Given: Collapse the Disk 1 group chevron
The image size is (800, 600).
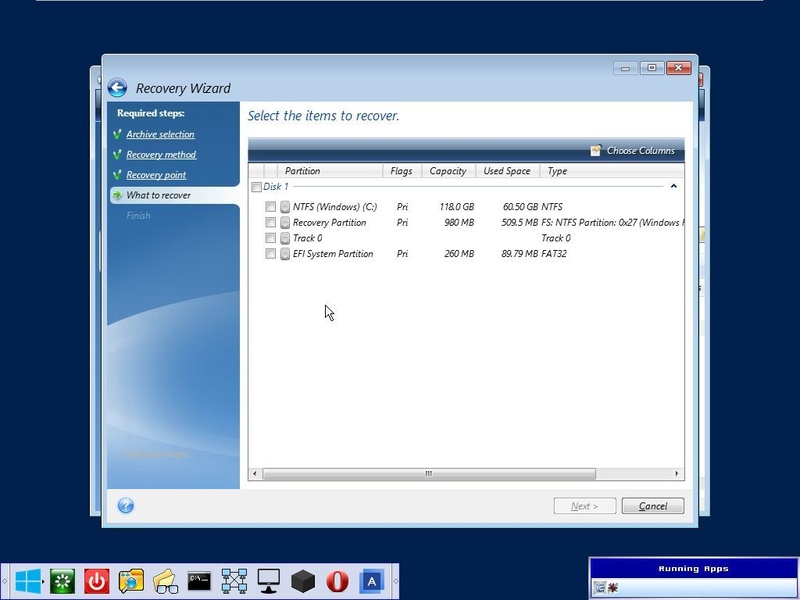Looking at the screenshot, I should [x=673, y=186].
